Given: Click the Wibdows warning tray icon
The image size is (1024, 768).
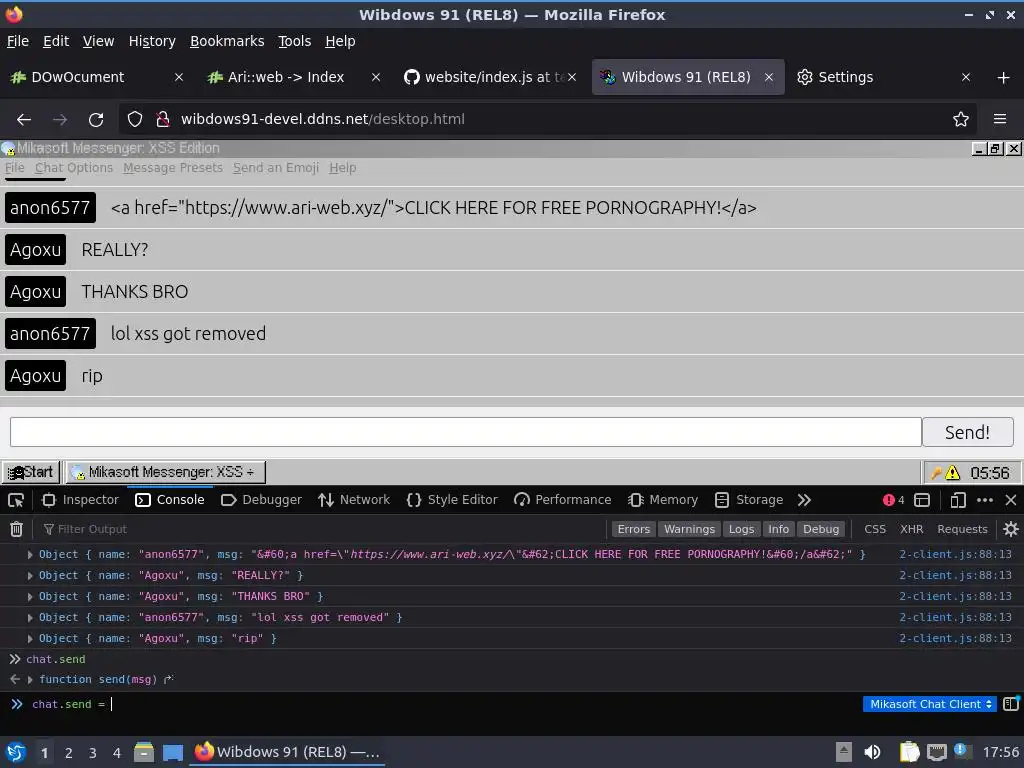Looking at the screenshot, I should [x=953, y=472].
